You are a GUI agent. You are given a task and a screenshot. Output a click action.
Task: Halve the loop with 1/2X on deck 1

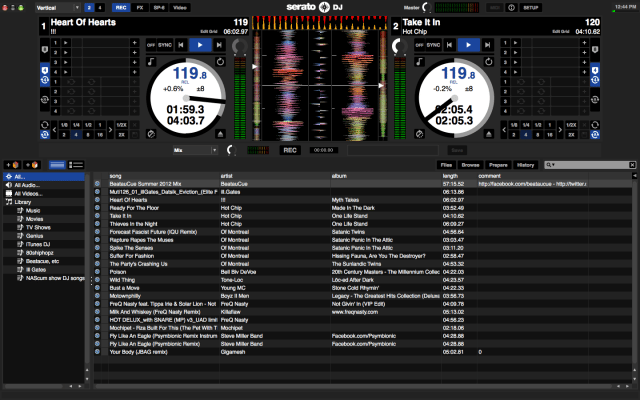(122, 125)
